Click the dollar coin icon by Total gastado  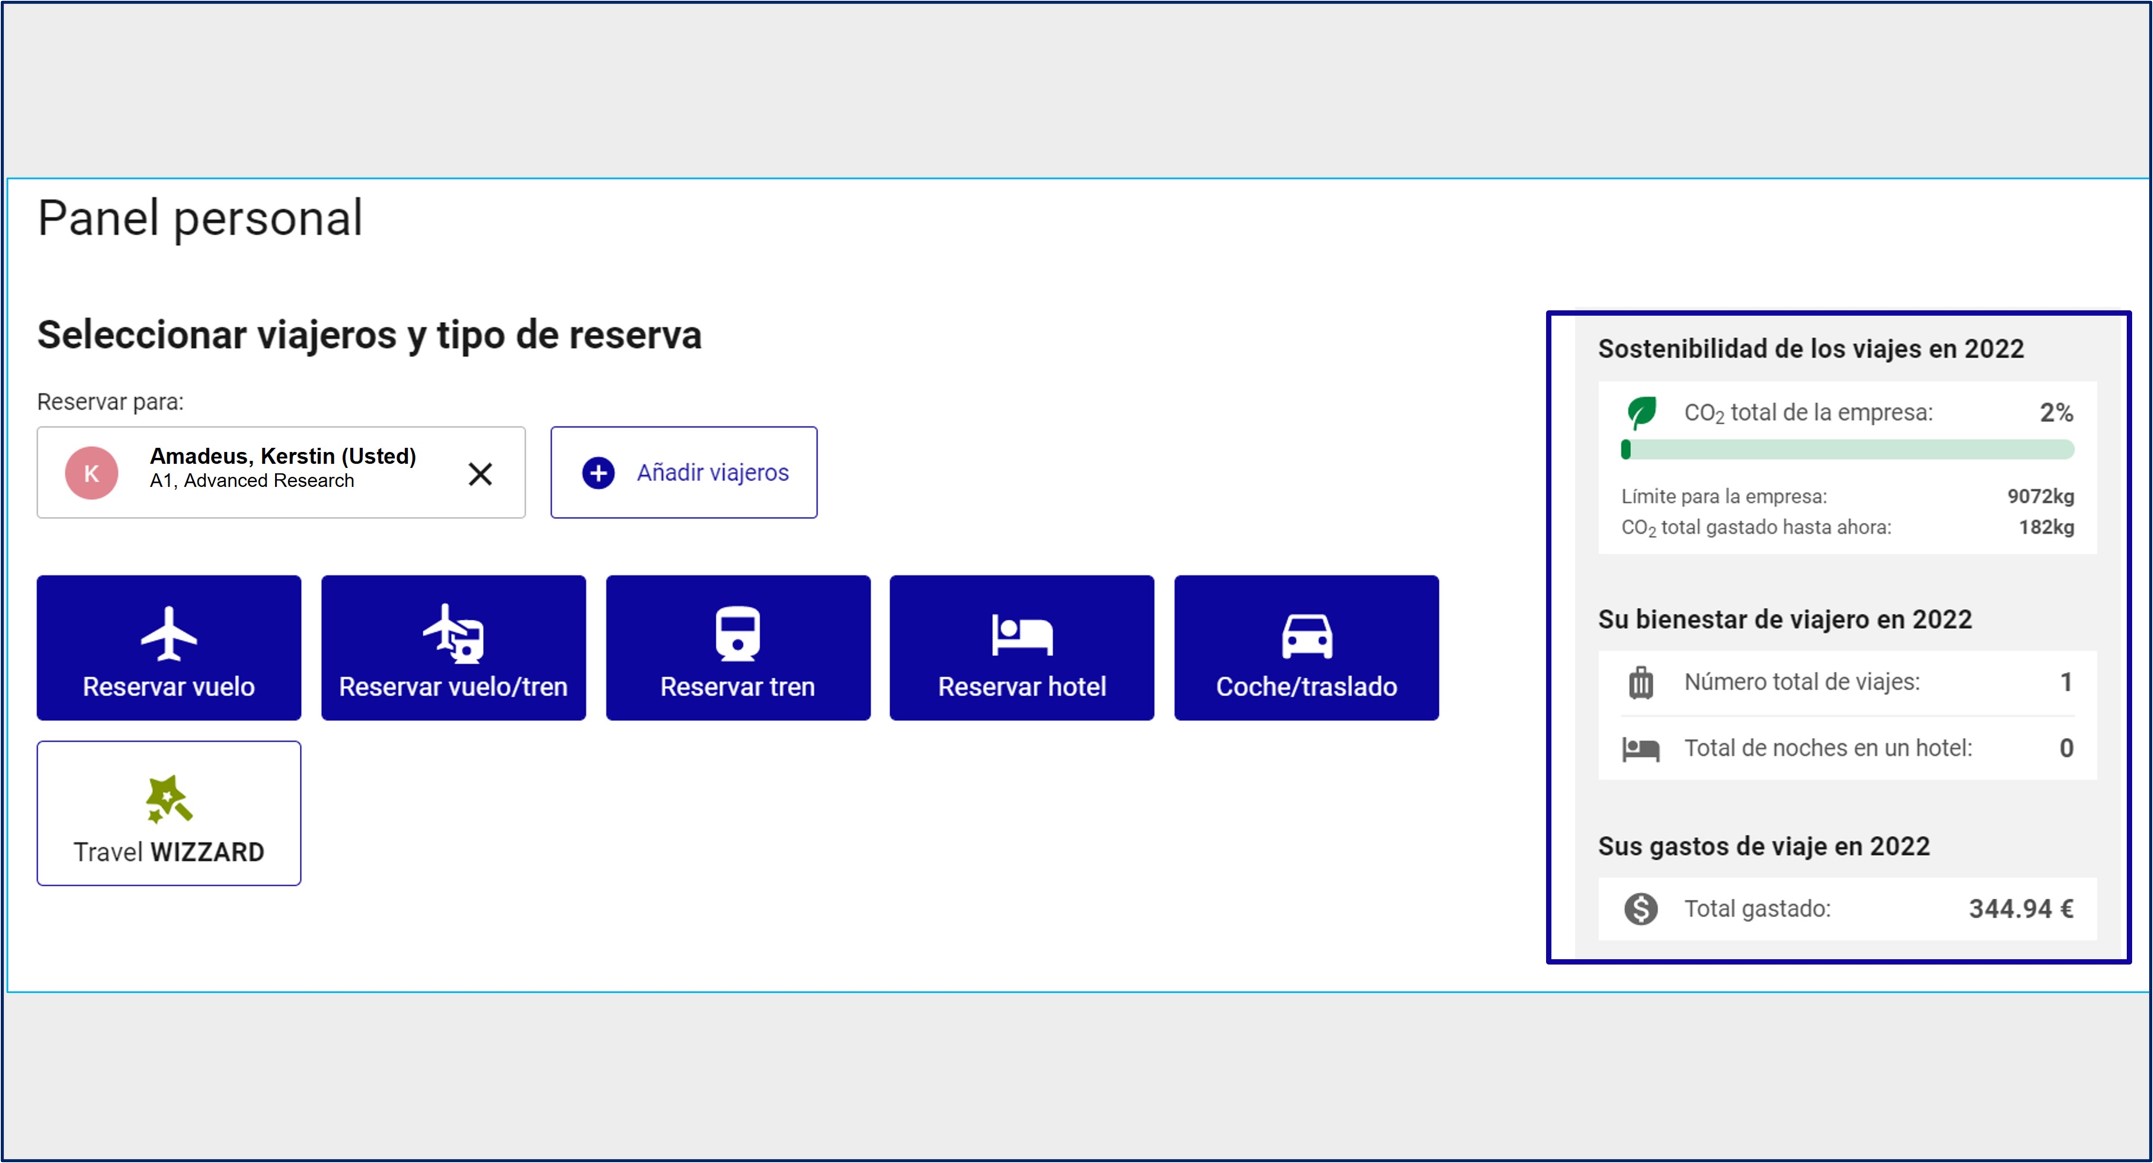pos(1640,909)
